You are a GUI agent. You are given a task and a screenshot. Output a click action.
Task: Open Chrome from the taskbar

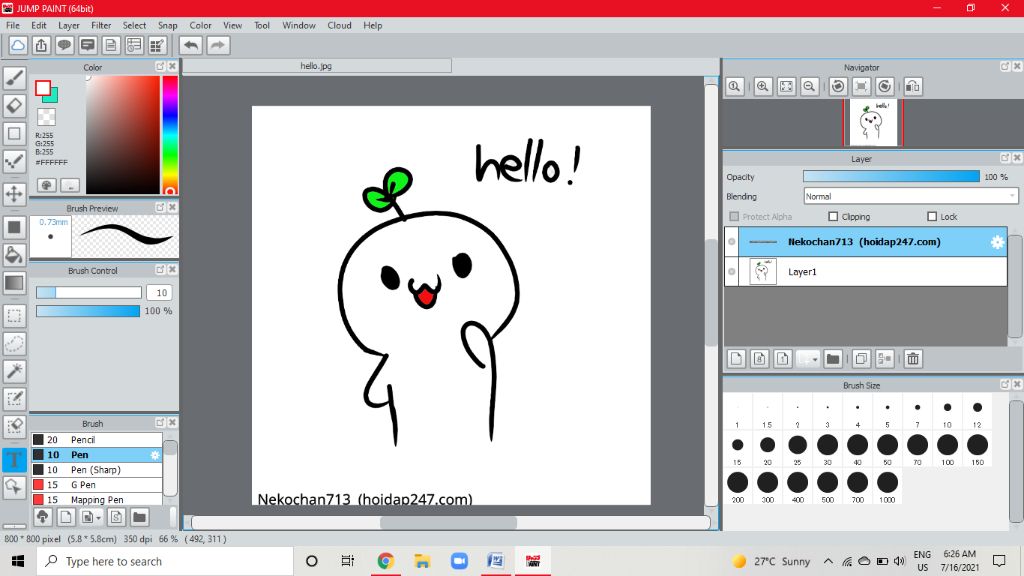tap(385, 561)
